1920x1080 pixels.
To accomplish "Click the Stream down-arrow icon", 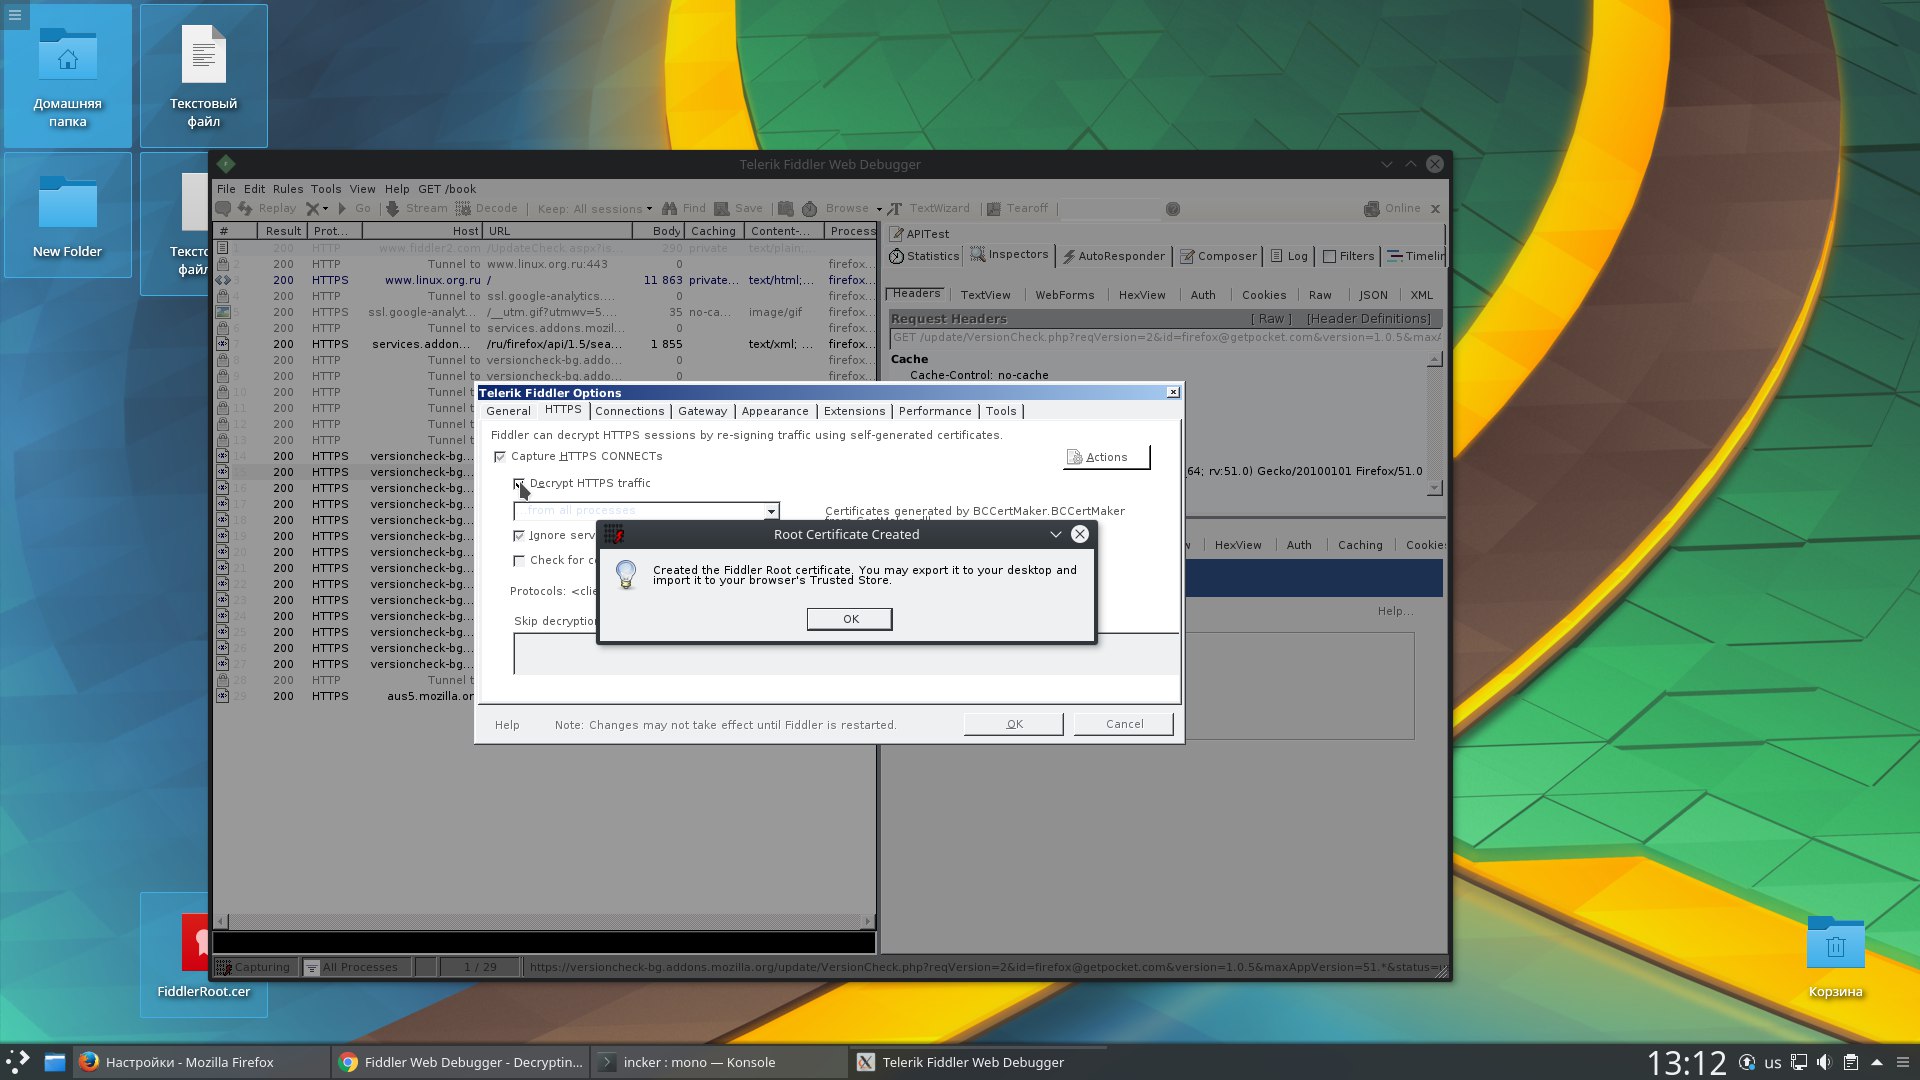I will (x=393, y=209).
